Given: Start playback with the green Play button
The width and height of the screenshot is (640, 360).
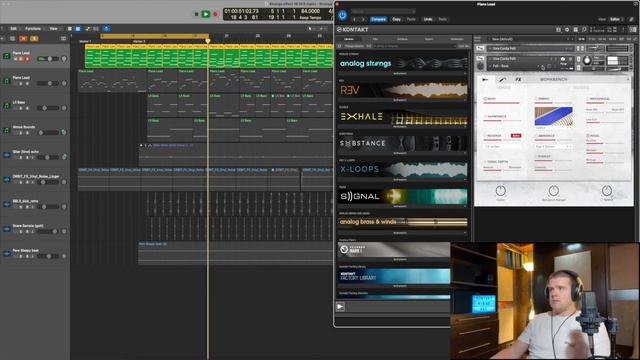Looking at the screenshot, I should pyautogui.click(x=206, y=14).
